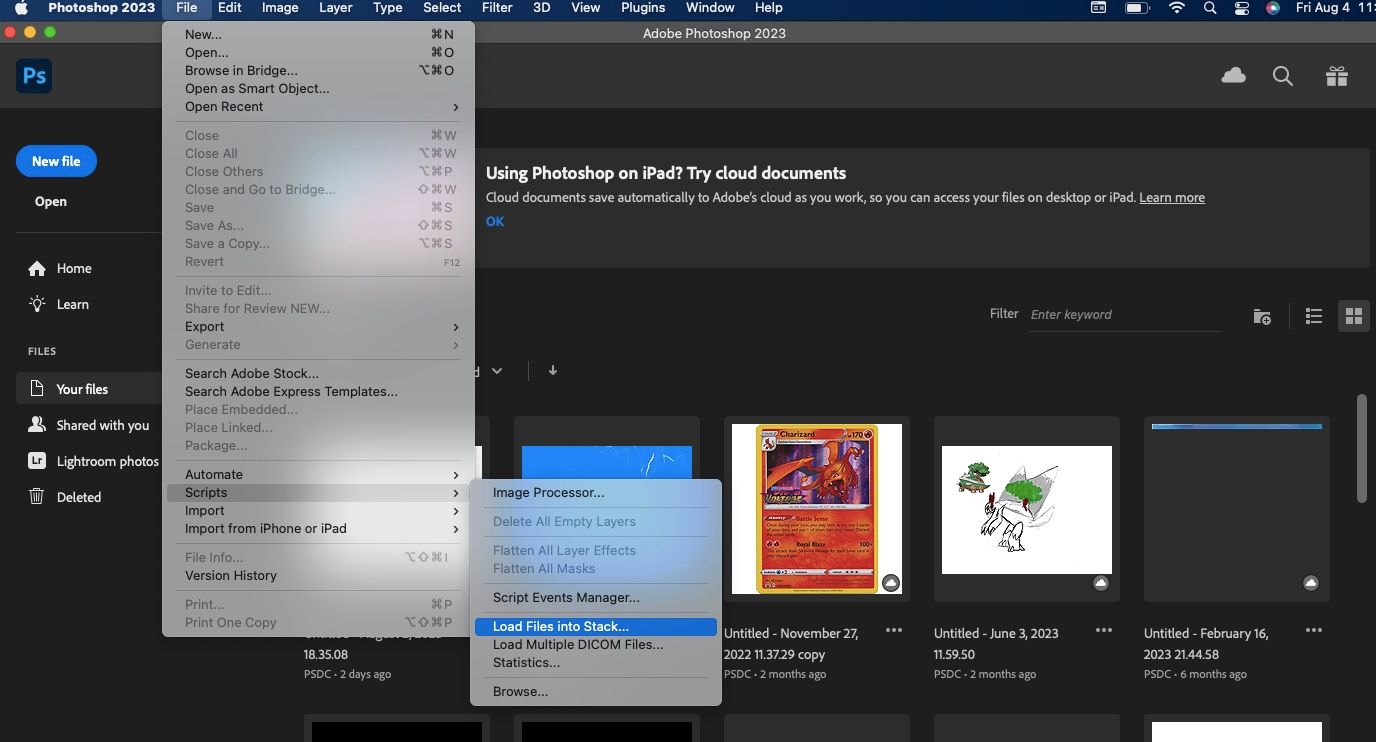The width and height of the screenshot is (1376, 742).
Task: Select Load Files into Stack script
Action: point(596,627)
